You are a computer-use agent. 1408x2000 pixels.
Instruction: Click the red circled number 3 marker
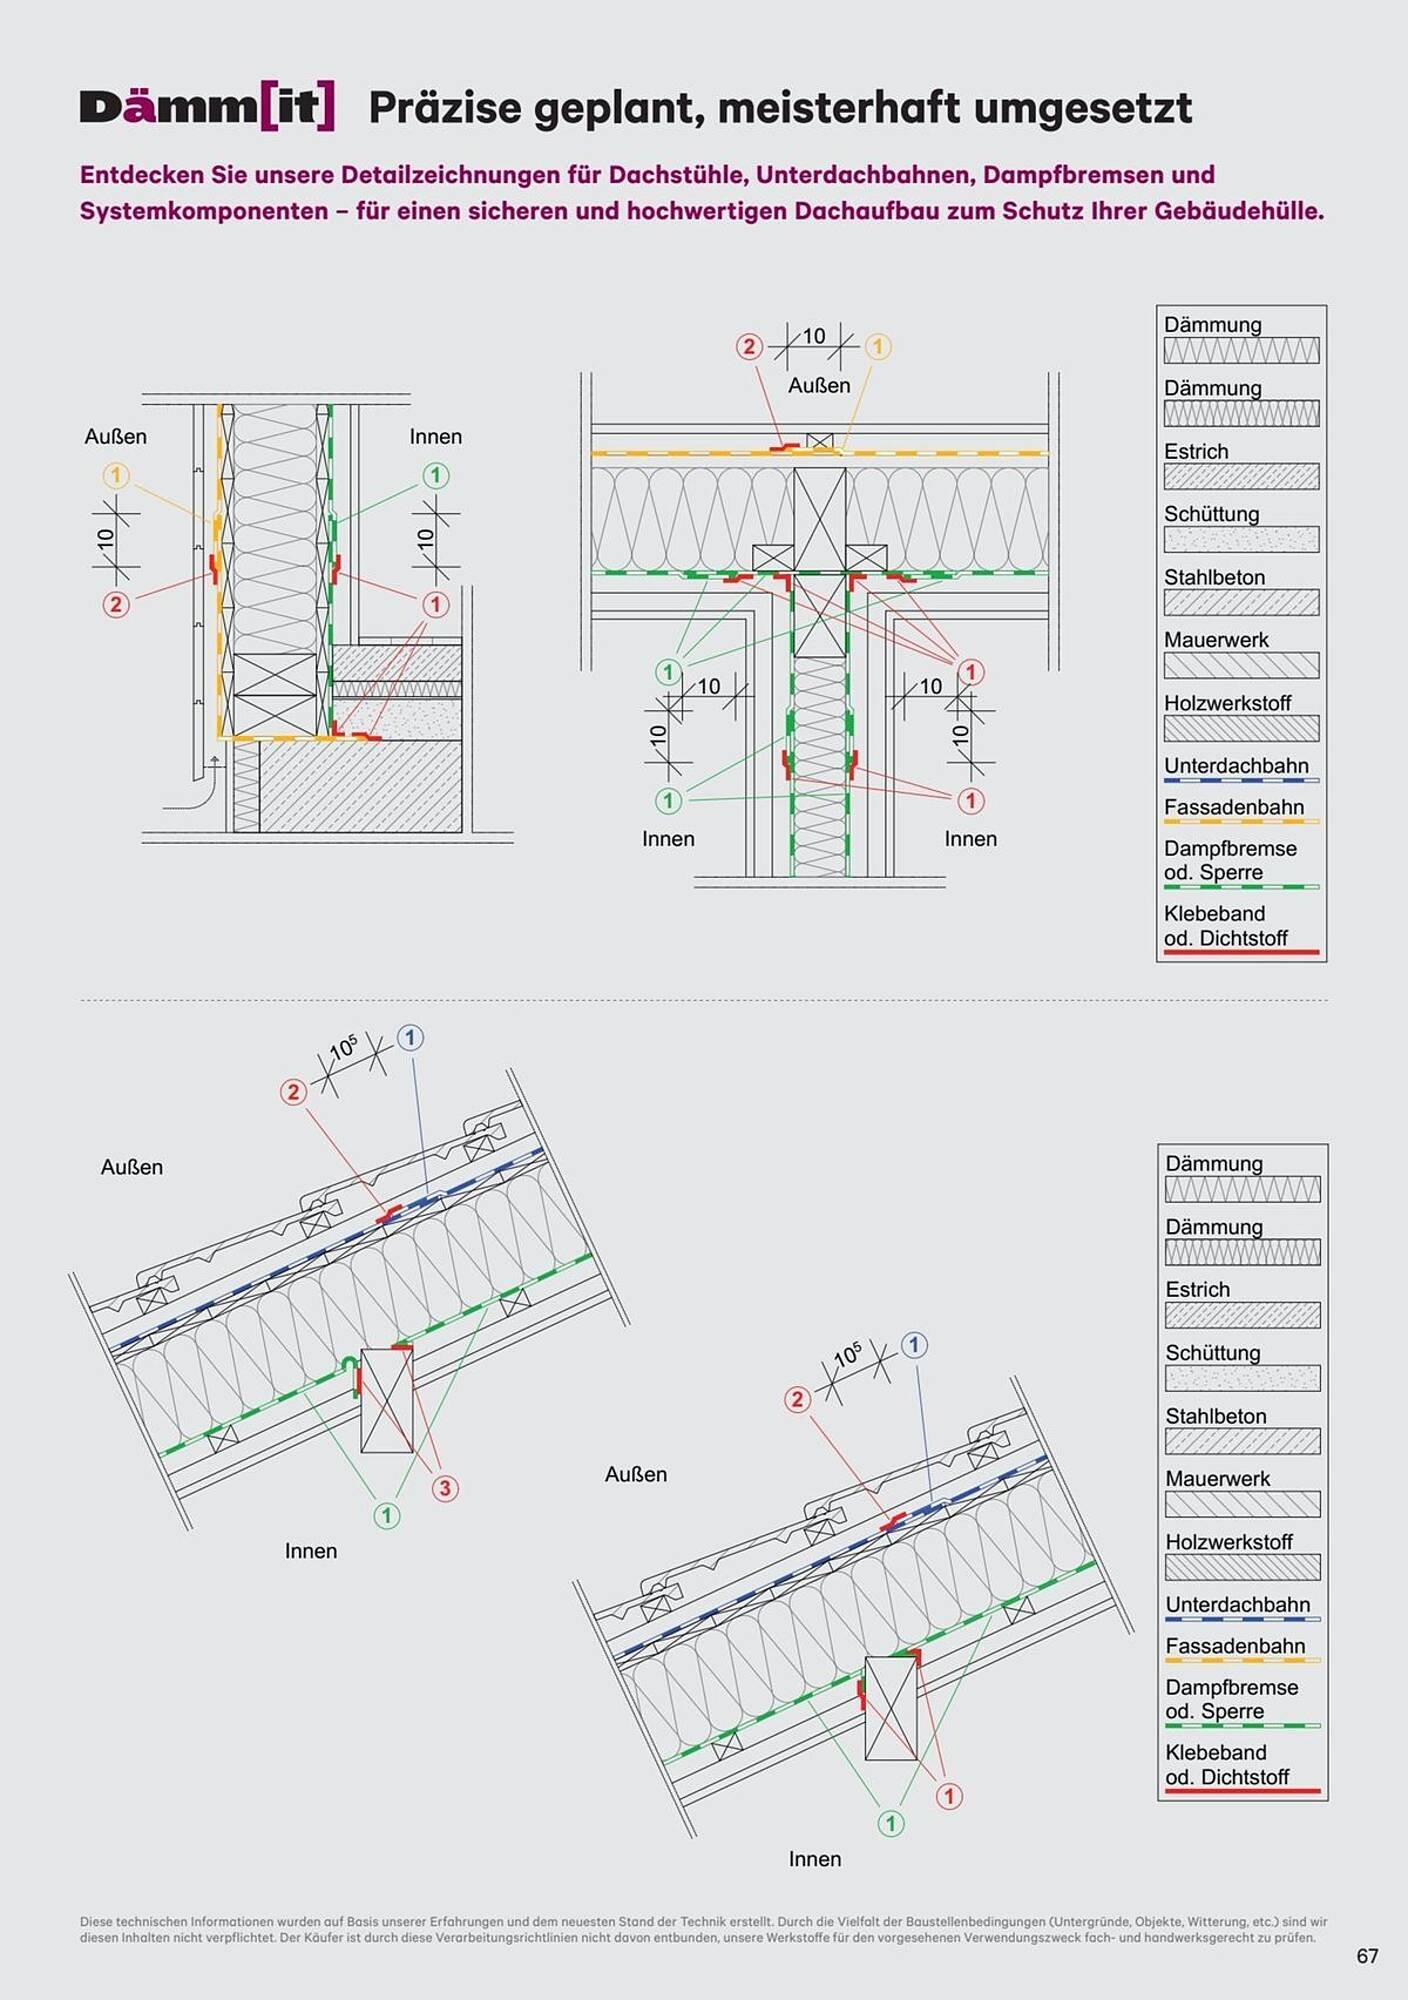(x=445, y=1488)
